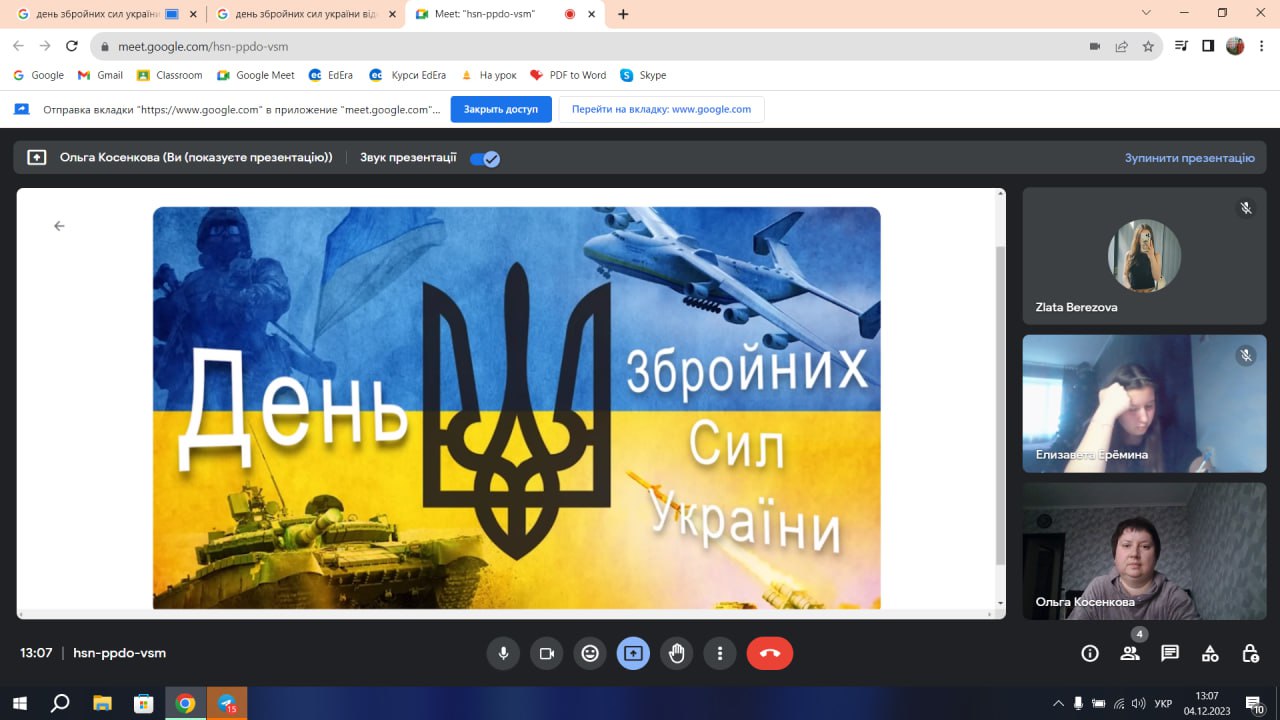1280x720 pixels.
Task: Open the Classroom bookmark
Action: tap(170, 75)
